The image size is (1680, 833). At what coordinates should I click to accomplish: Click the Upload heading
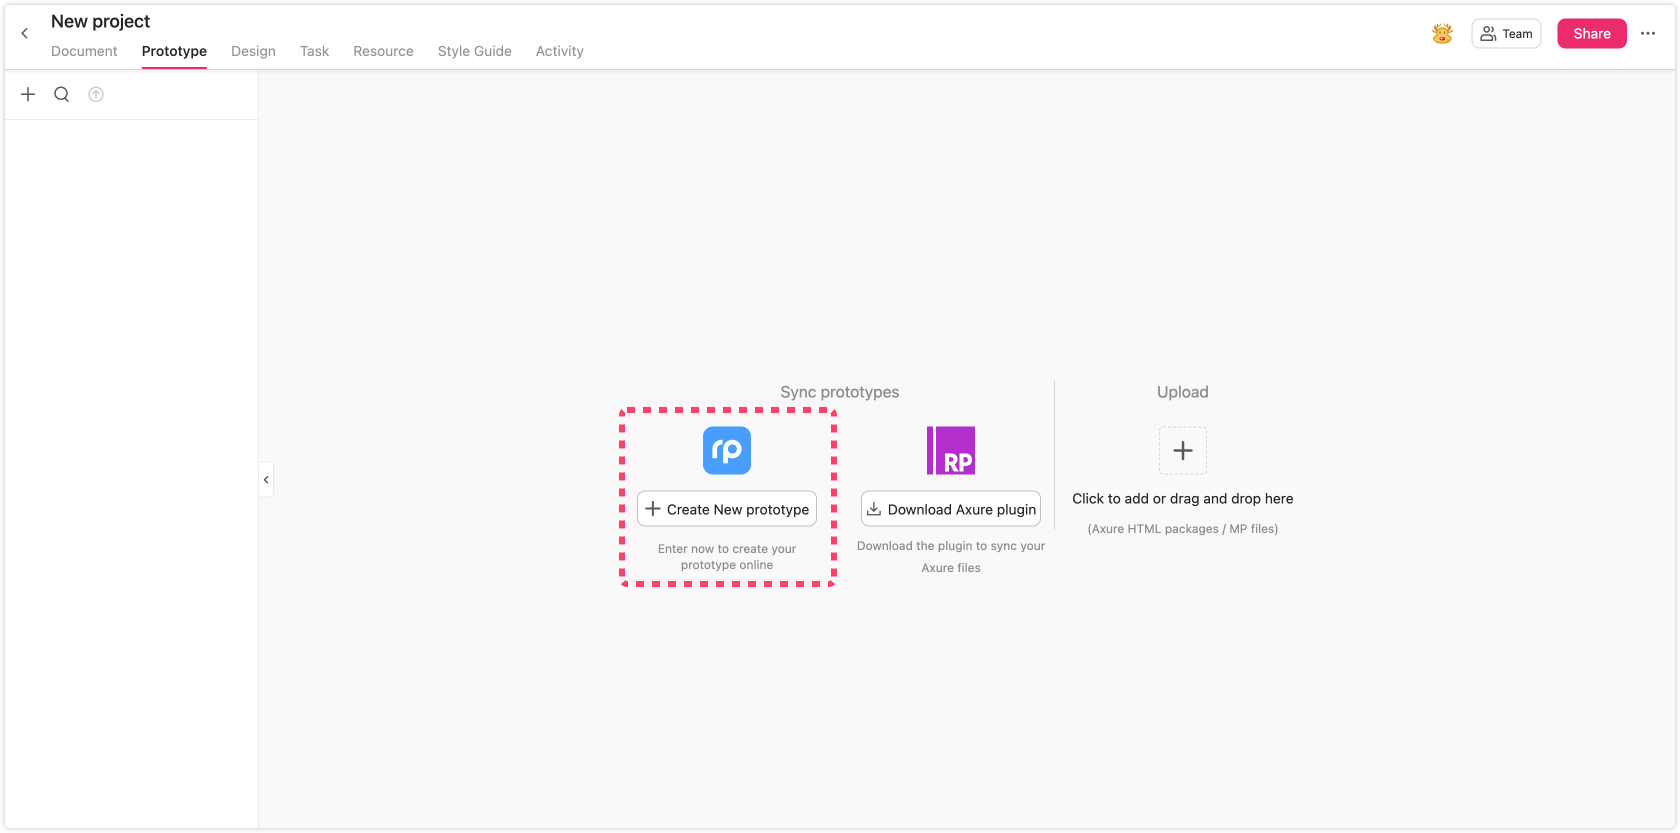point(1183,392)
